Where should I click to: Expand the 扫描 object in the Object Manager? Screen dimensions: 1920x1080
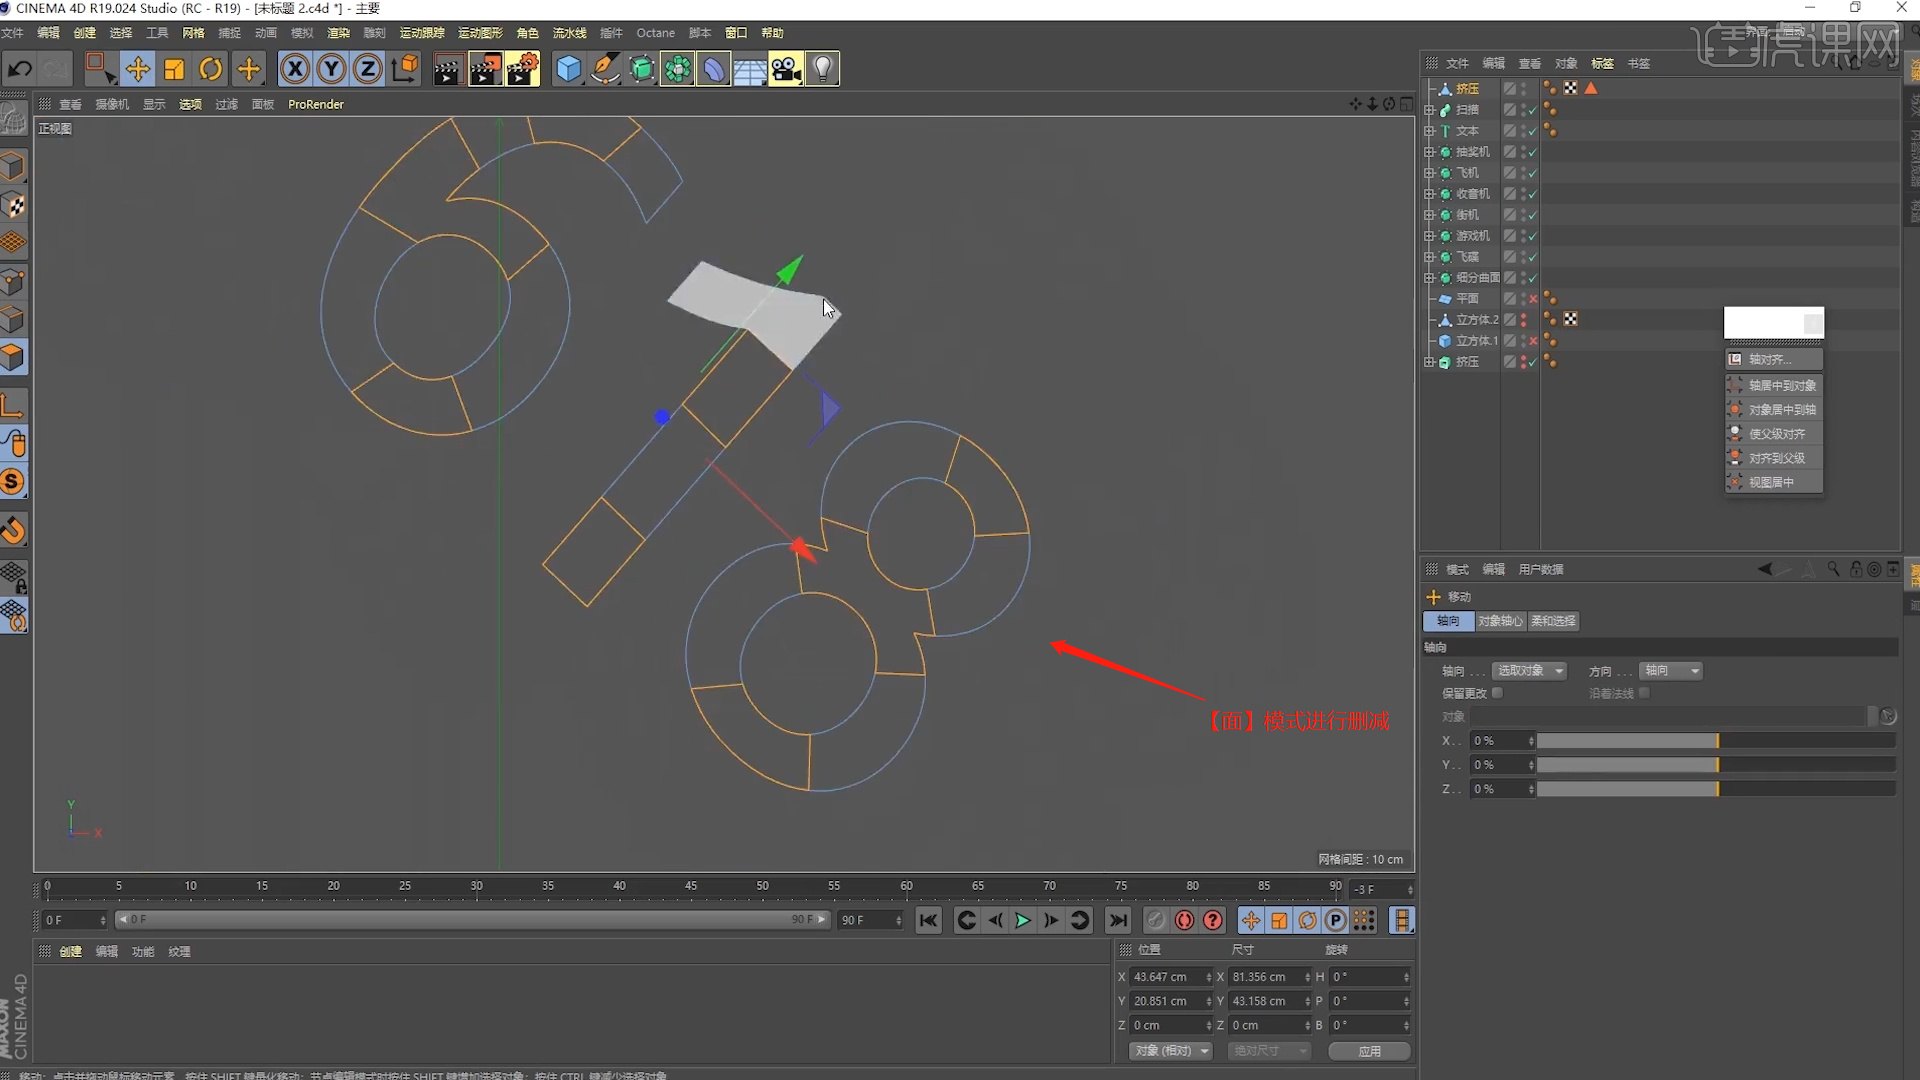tap(1430, 109)
